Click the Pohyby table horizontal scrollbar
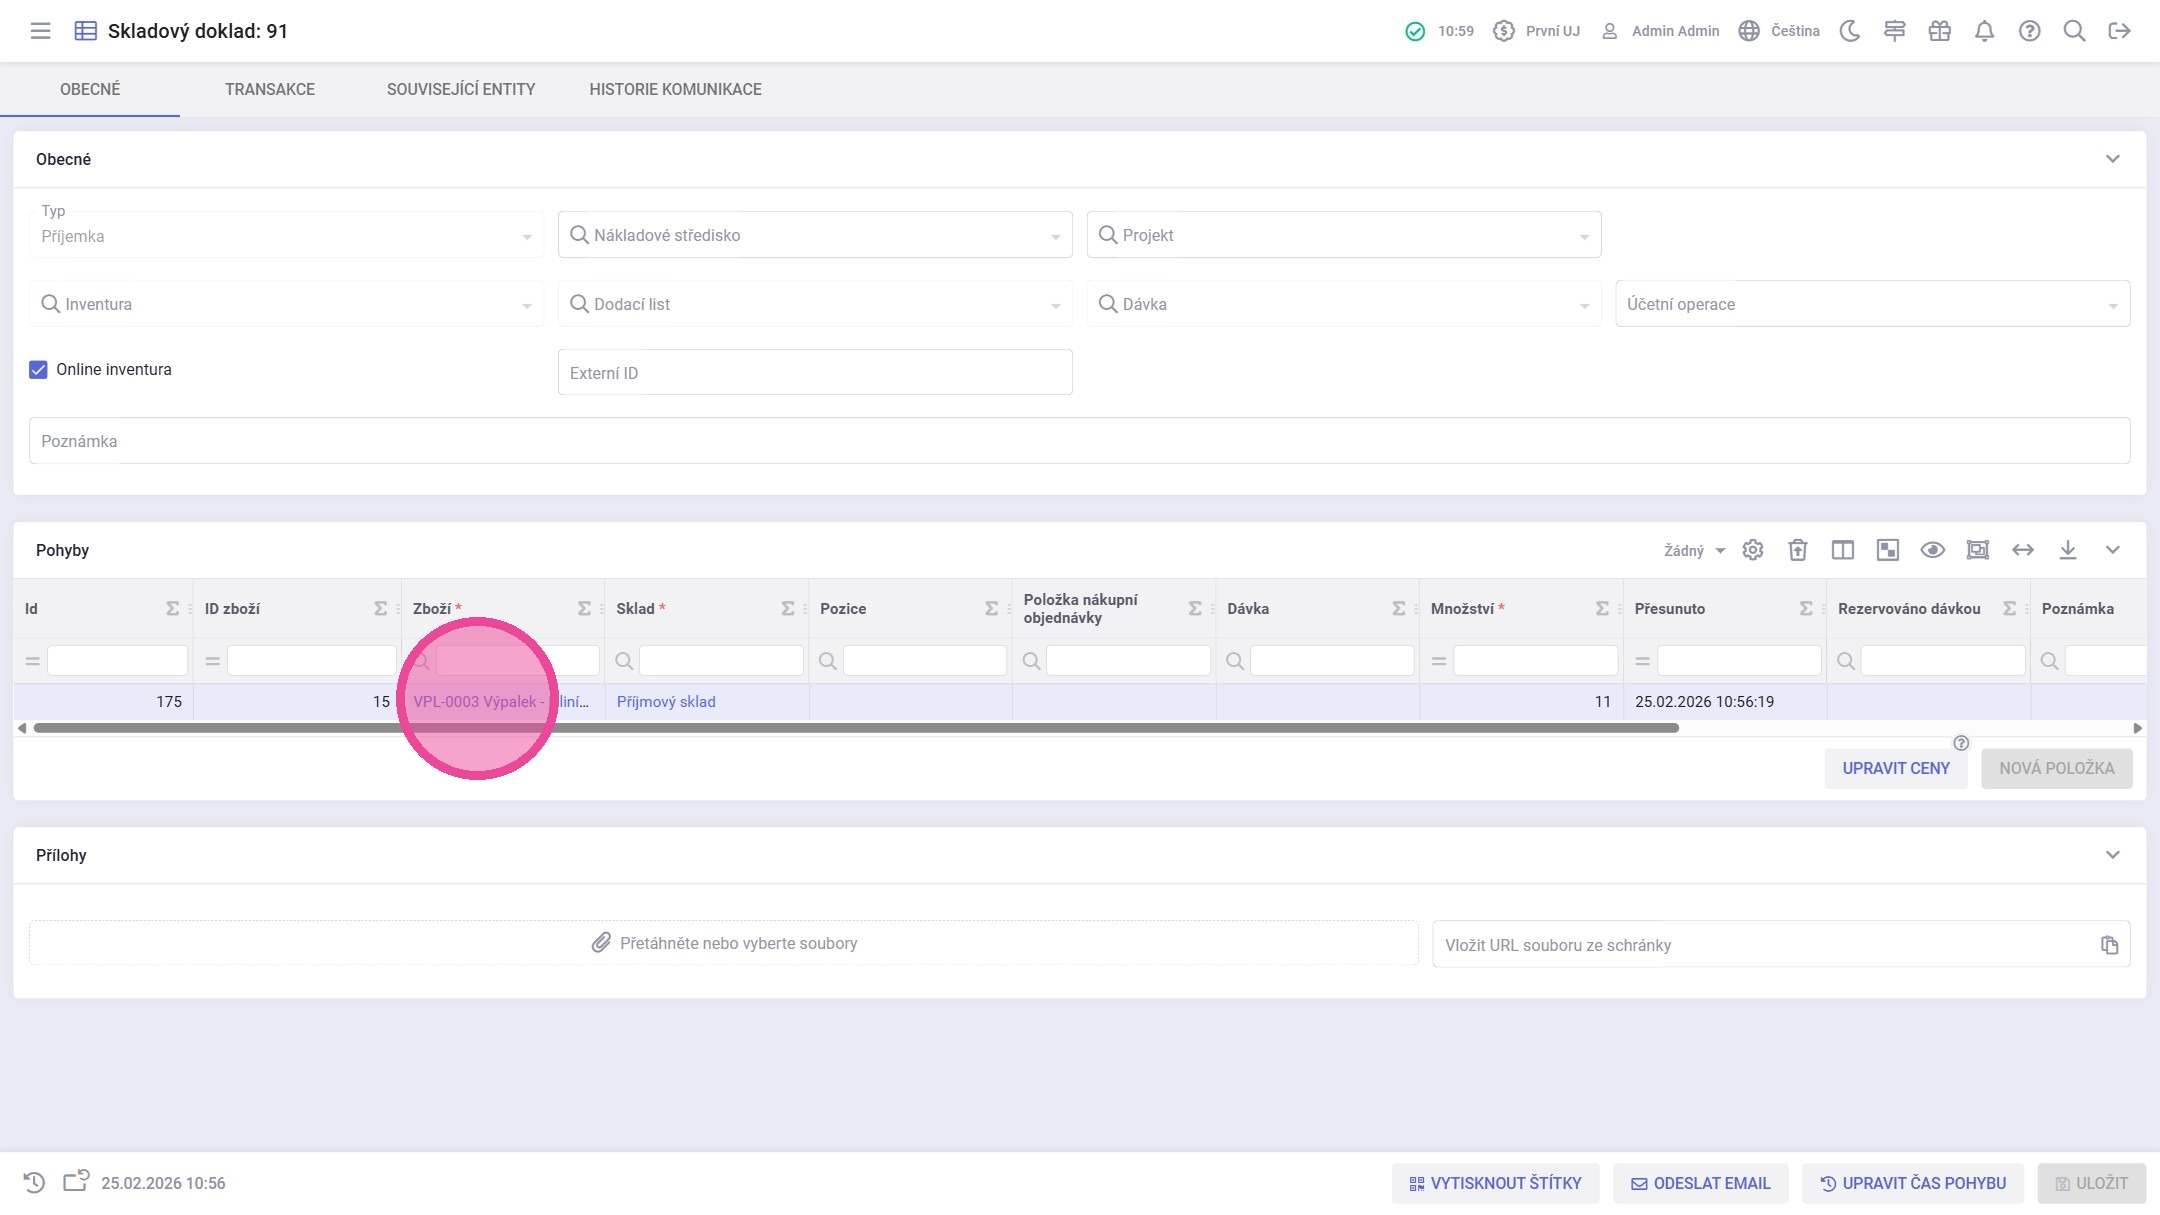Viewport: 2160px width, 1215px height. tap(855, 728)
